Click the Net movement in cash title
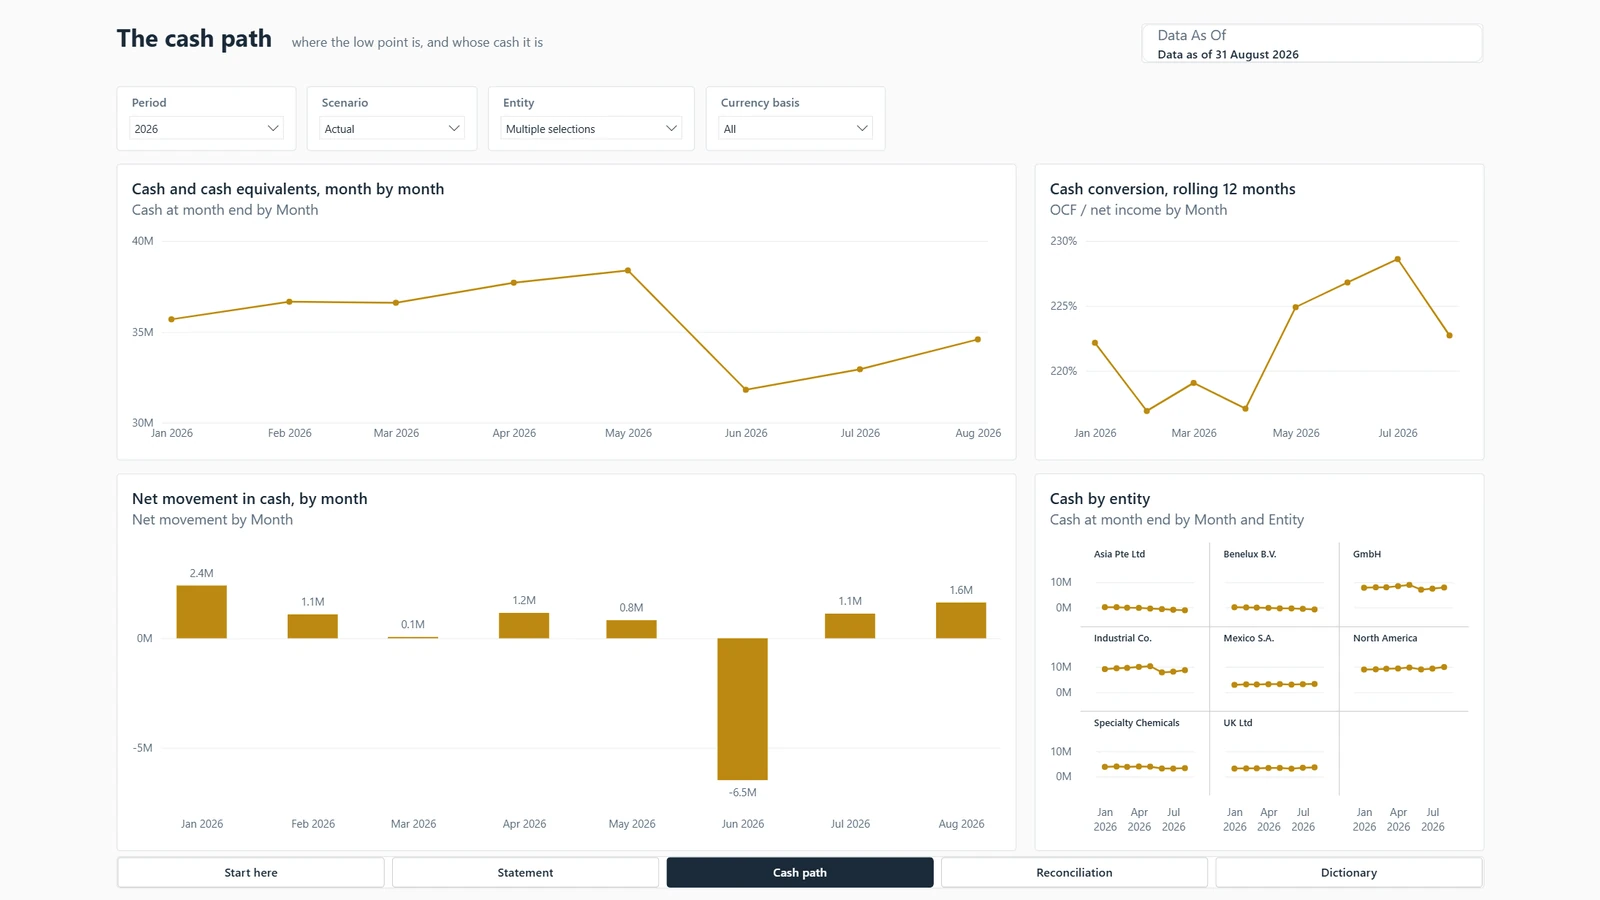Viewport: 1600px width, 900px height. coord(250,499)
